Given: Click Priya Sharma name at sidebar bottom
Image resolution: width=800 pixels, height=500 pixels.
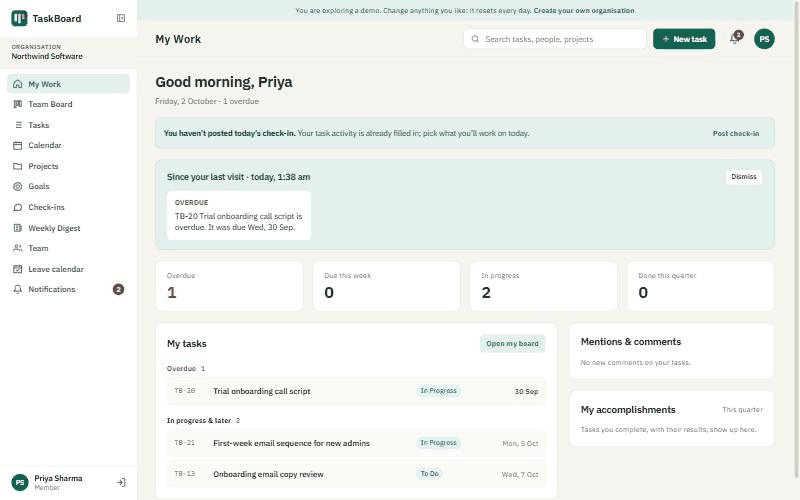Looking at the screenshot, I should click(58, 479).
